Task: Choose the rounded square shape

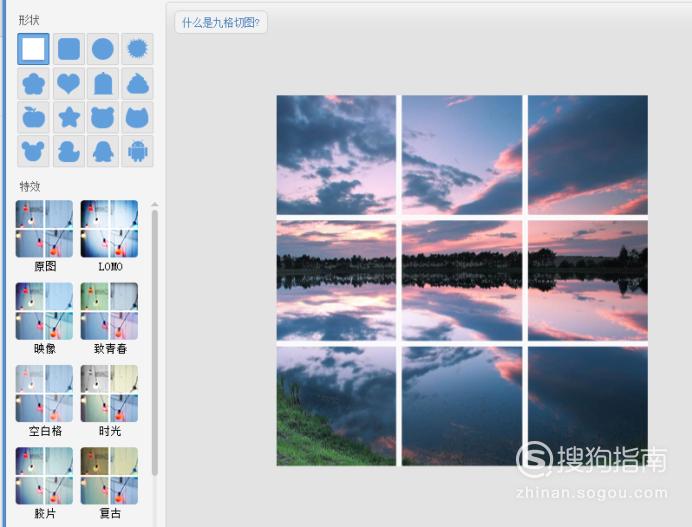Action: click(x=69, y=49)
